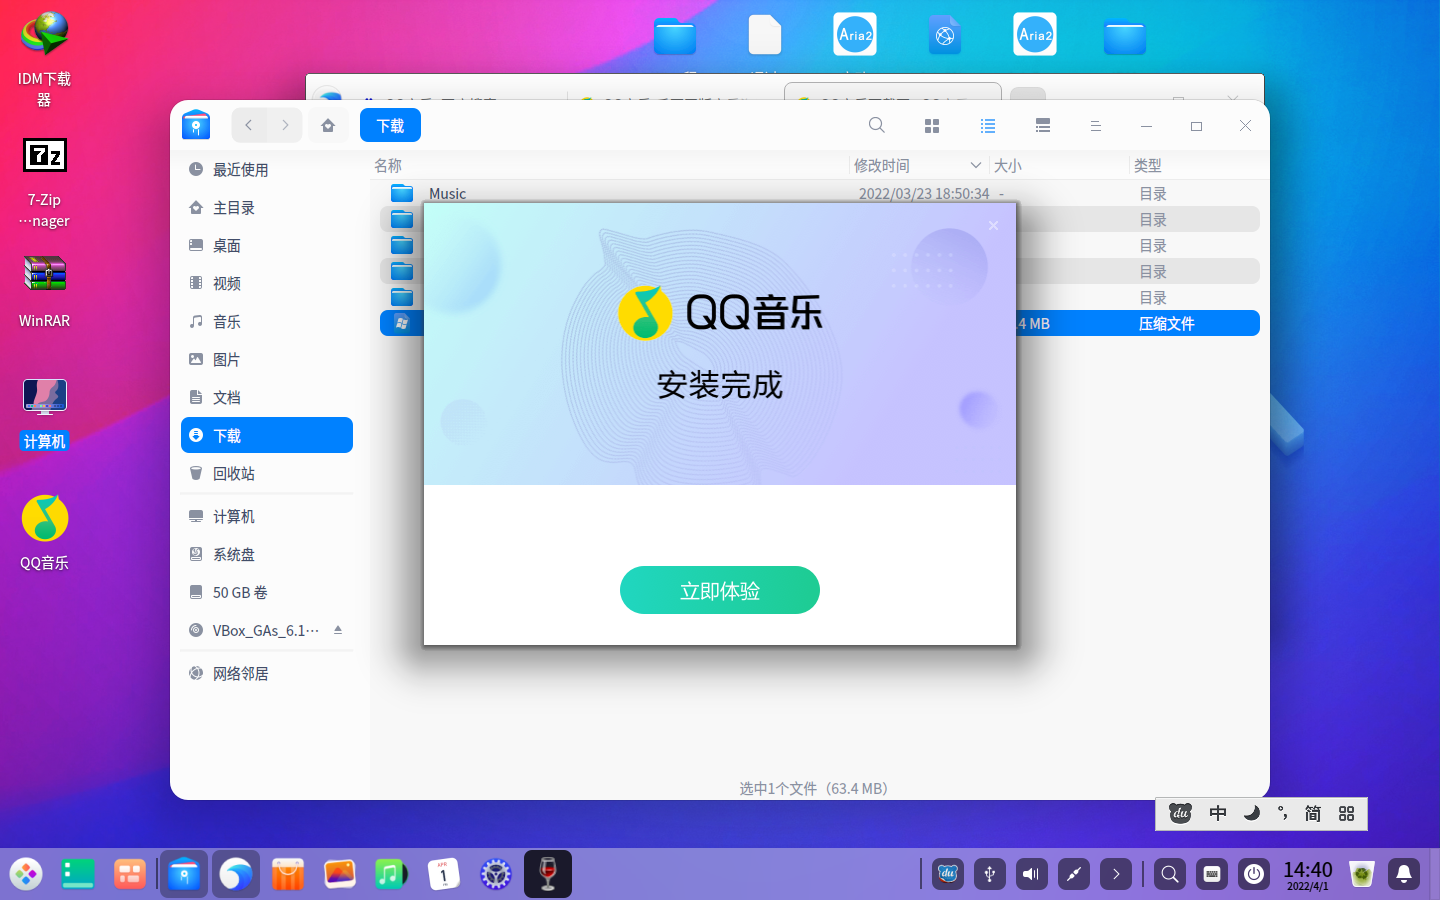Open 音乐 in the sidebar

267,321
